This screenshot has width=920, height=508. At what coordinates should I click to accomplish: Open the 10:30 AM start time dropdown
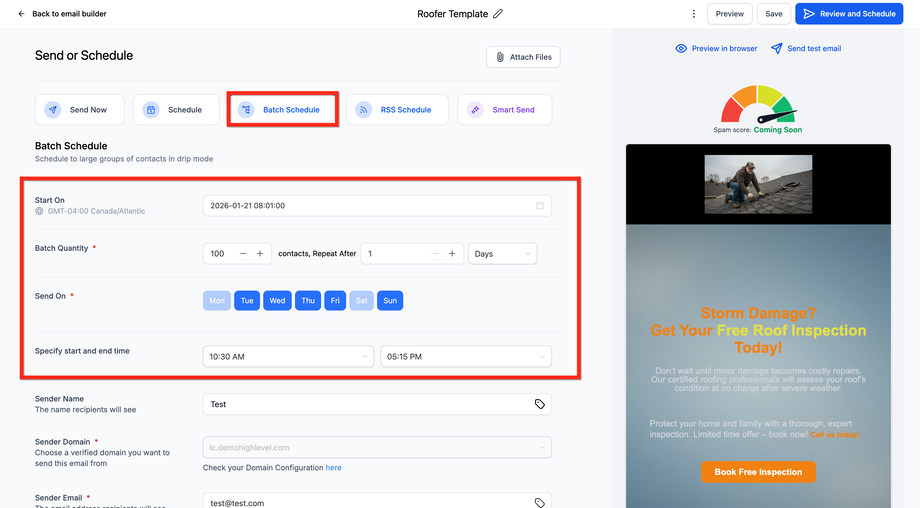coord(288,356)
